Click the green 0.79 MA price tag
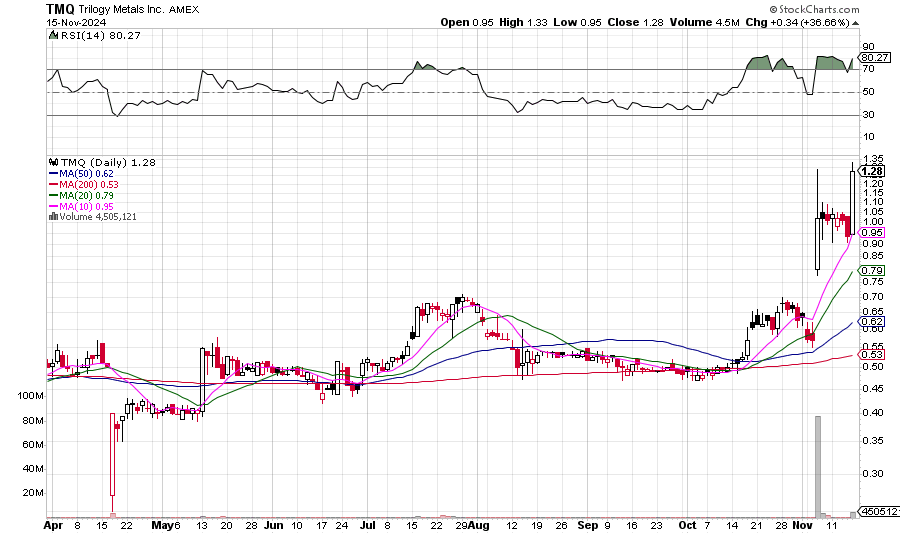 [871, 271]
